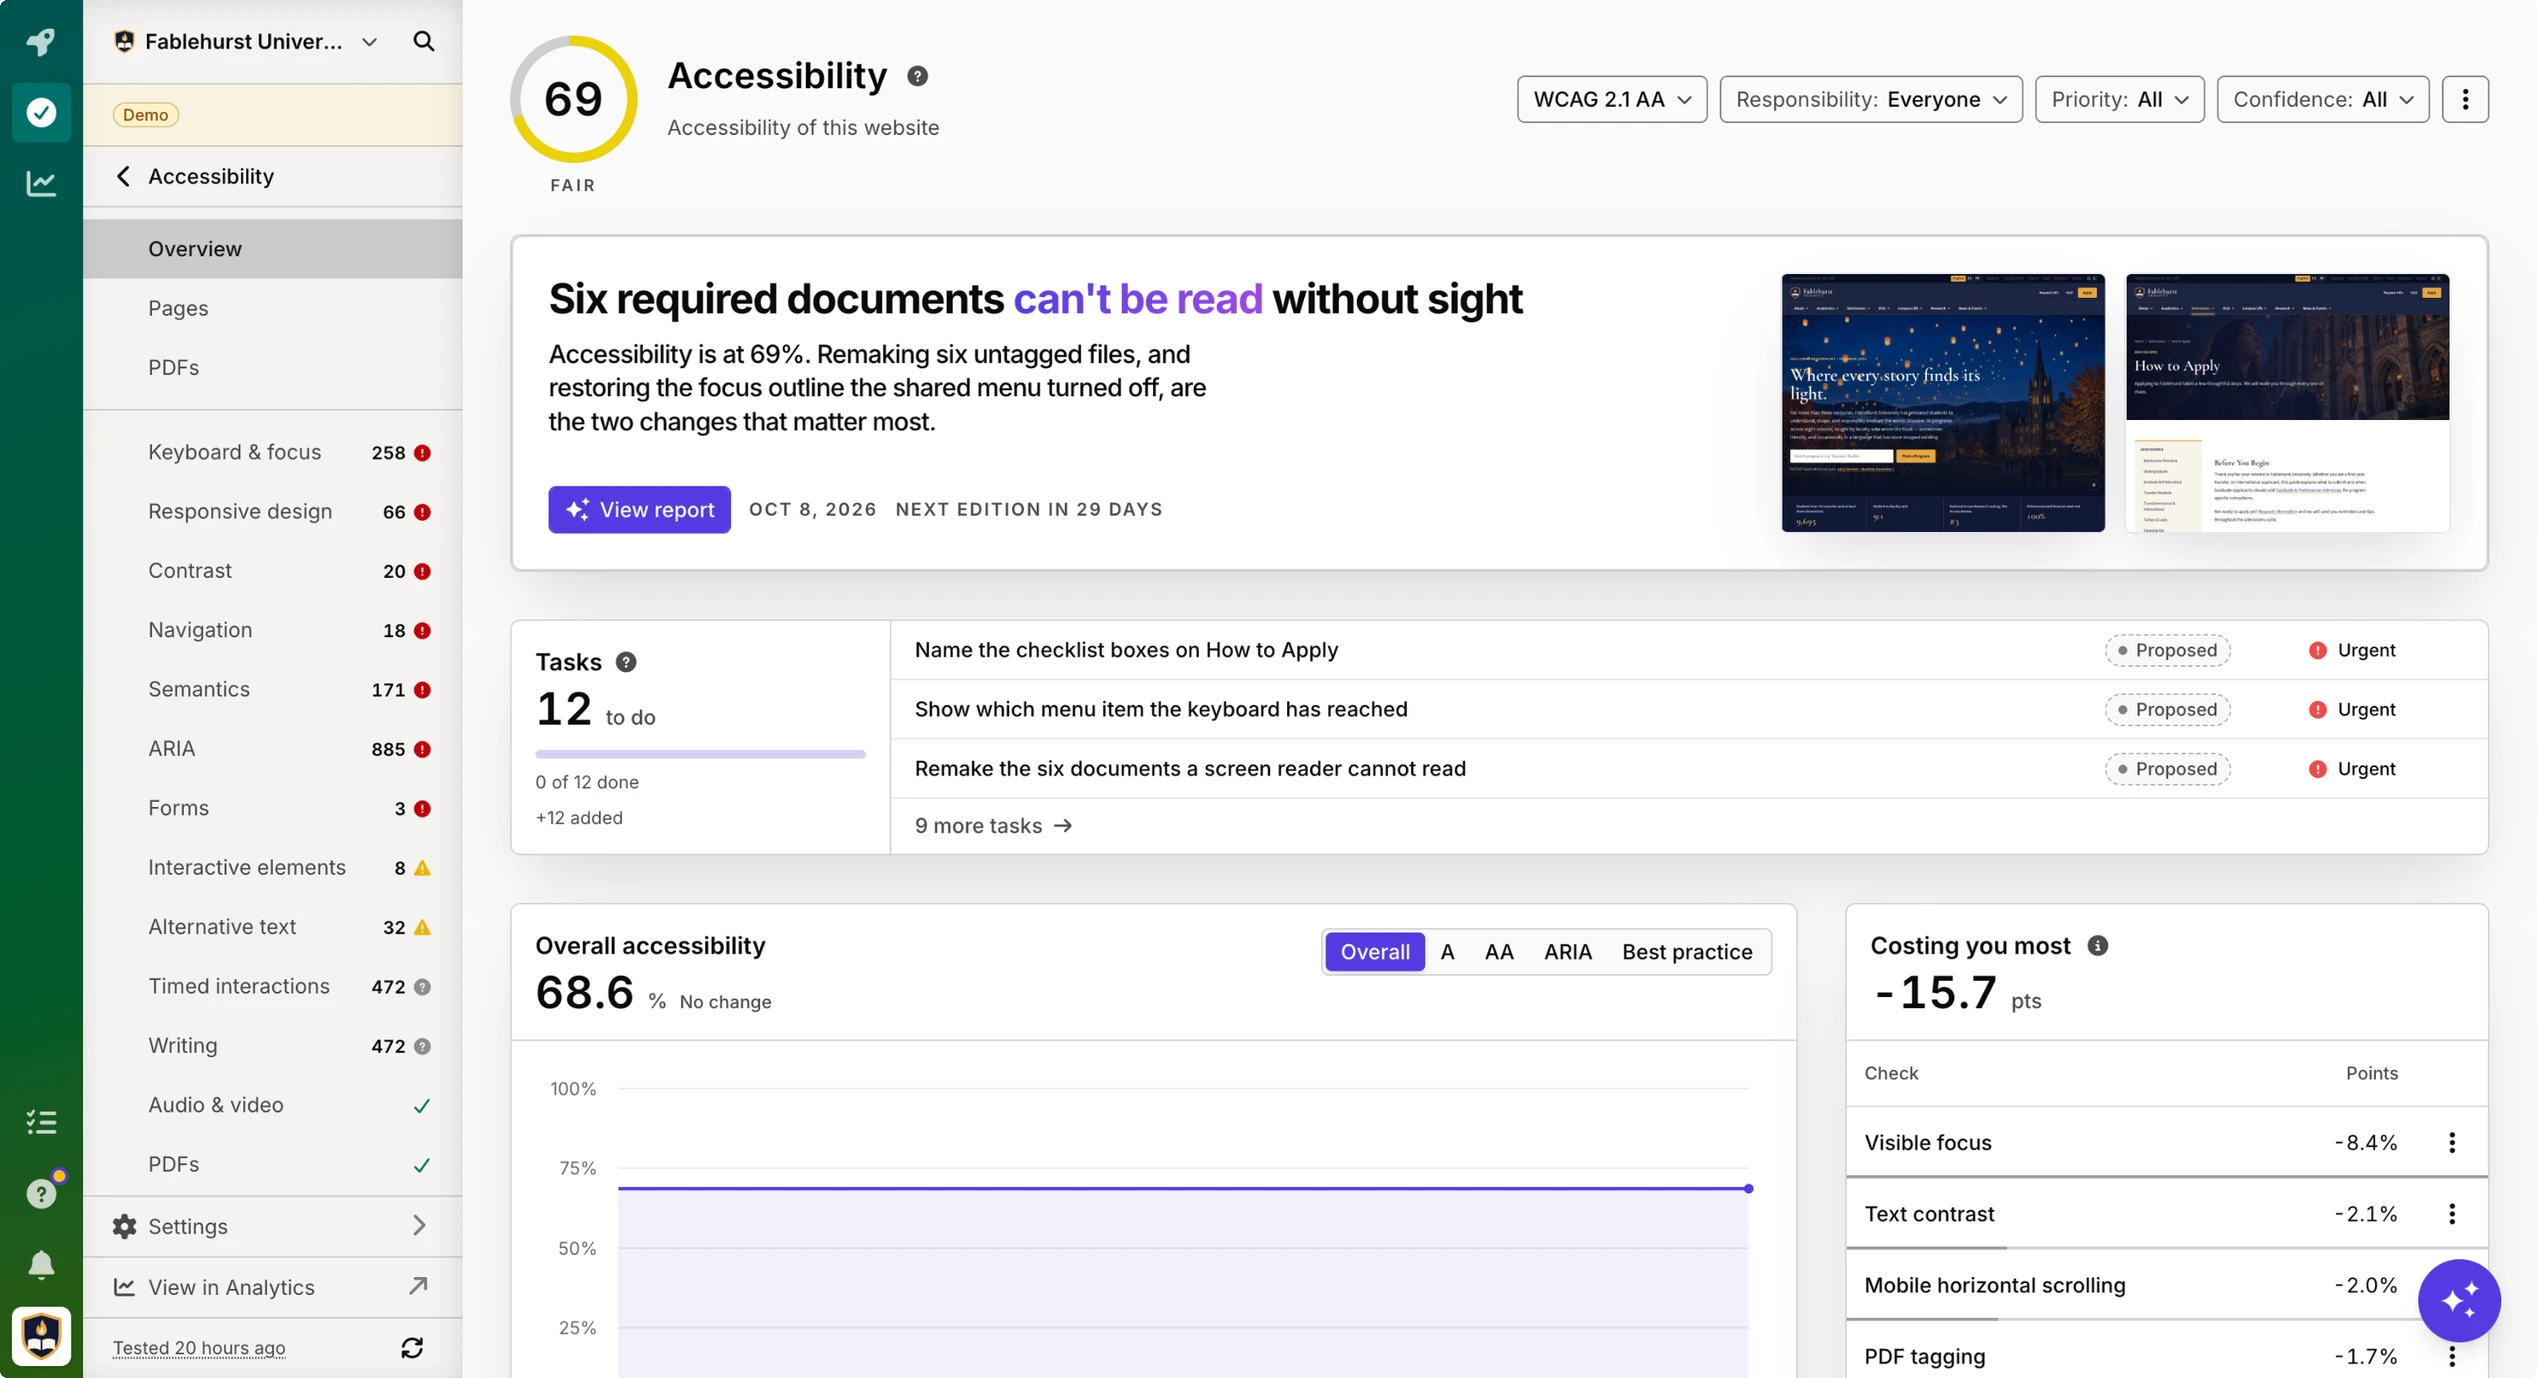Screen dimensions: 2537x1378
Task: Open the ARIA category in sidebar
Action: 272,749
